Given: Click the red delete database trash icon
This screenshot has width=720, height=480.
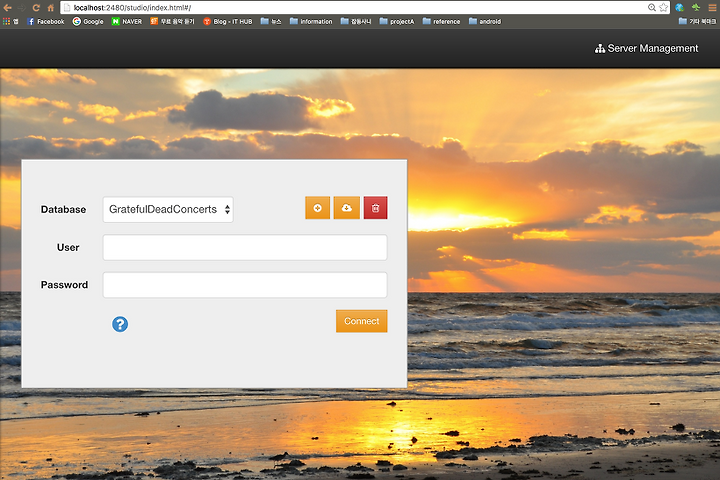Looking at the screenshot, I should click(376, 208).
